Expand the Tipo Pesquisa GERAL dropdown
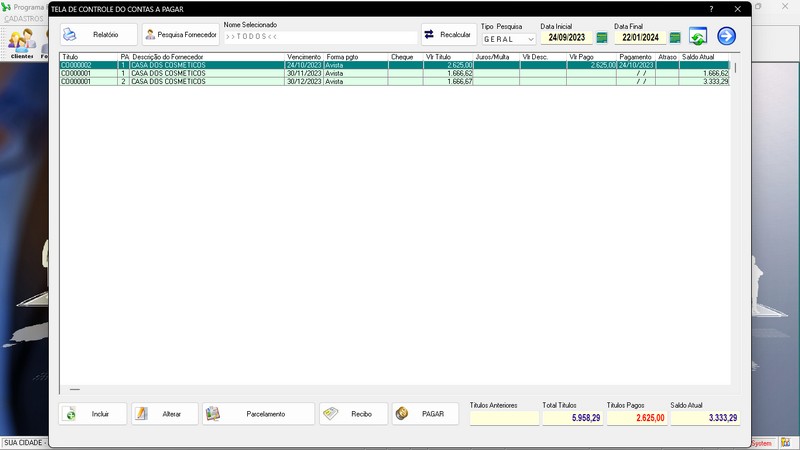 click(x=508, y=39)
